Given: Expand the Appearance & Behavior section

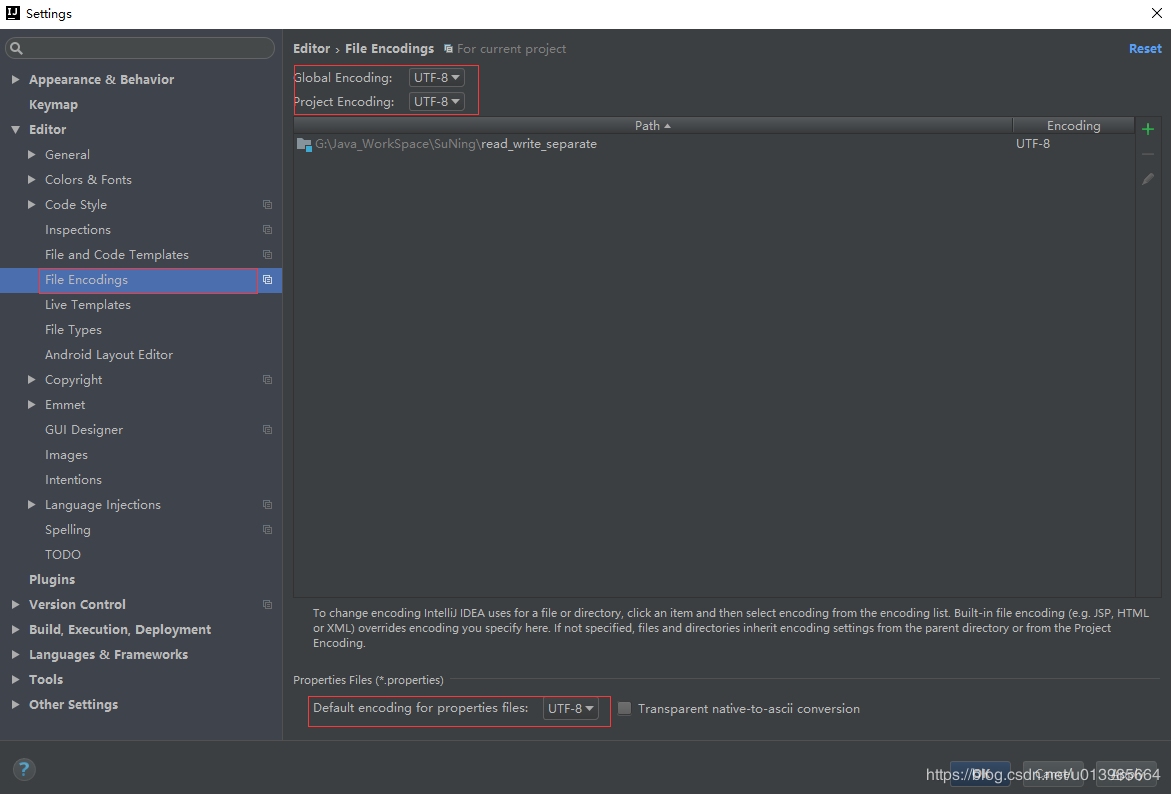Looking at the screenshot, I should [15, 78].
